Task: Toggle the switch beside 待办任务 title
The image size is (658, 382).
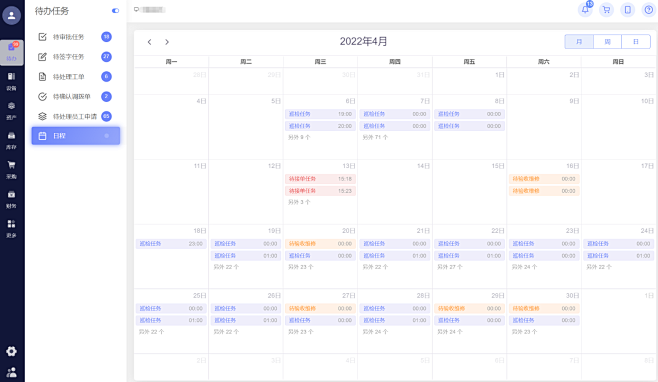Action: (115, 10)
